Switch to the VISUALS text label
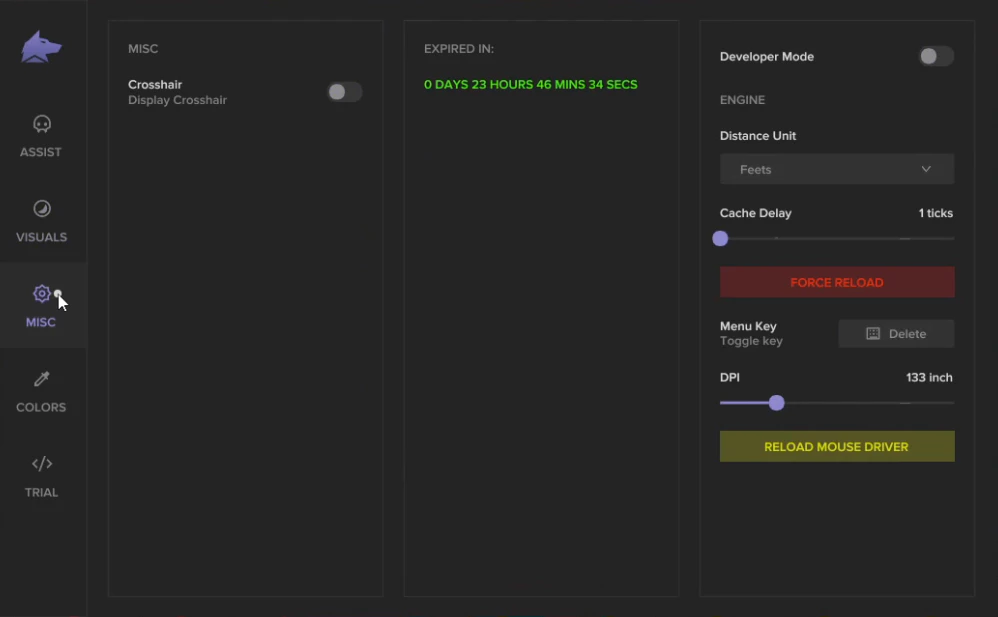This screenshot has height=617, width=998. (41, 237)
